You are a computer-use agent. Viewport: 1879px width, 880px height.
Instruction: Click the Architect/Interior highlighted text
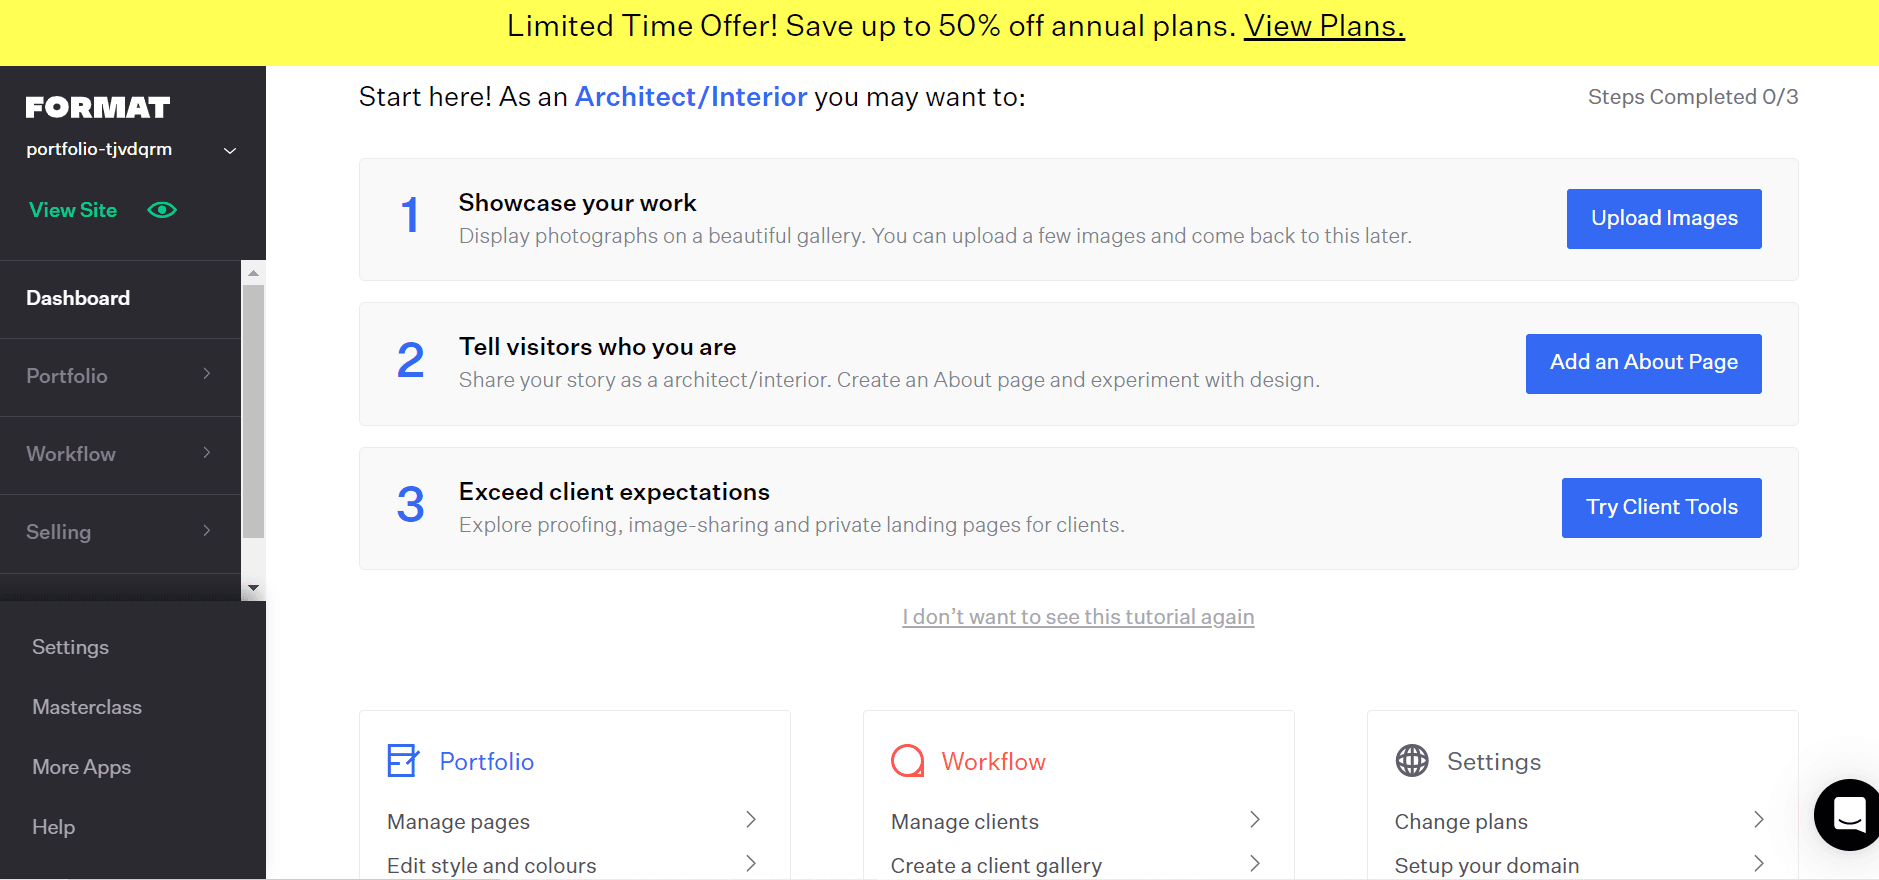tap(690, 96)
